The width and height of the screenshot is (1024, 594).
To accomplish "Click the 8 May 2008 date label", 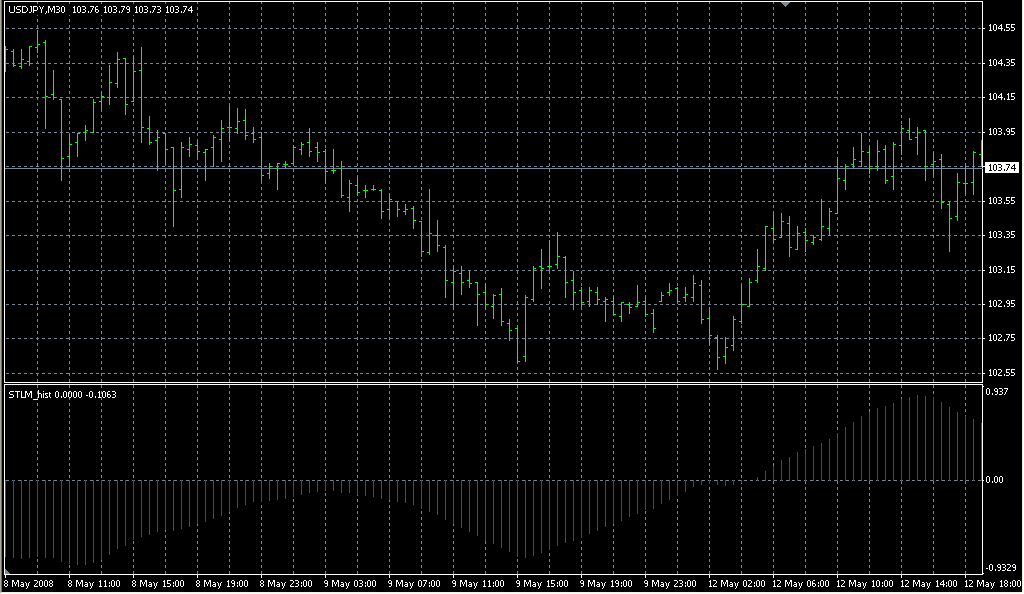I will [x=29, y=584].
